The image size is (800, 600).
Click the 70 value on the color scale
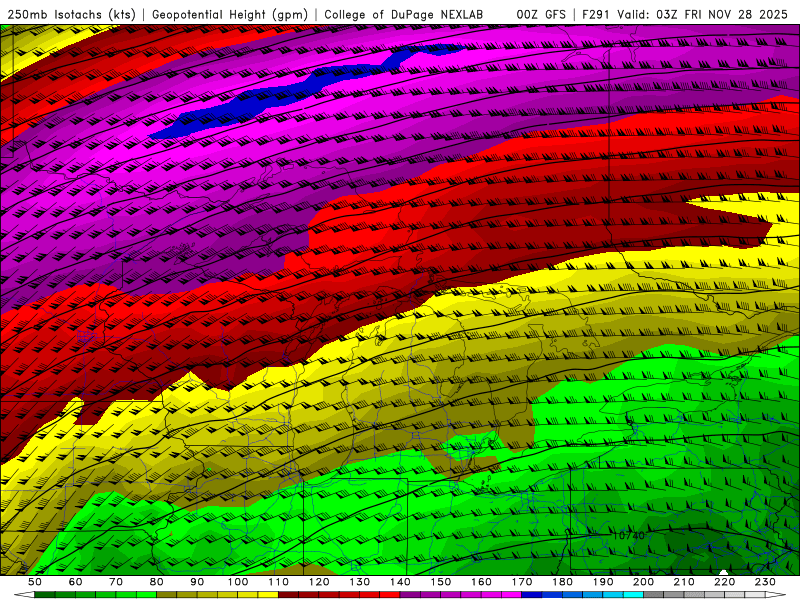point(116,582)
